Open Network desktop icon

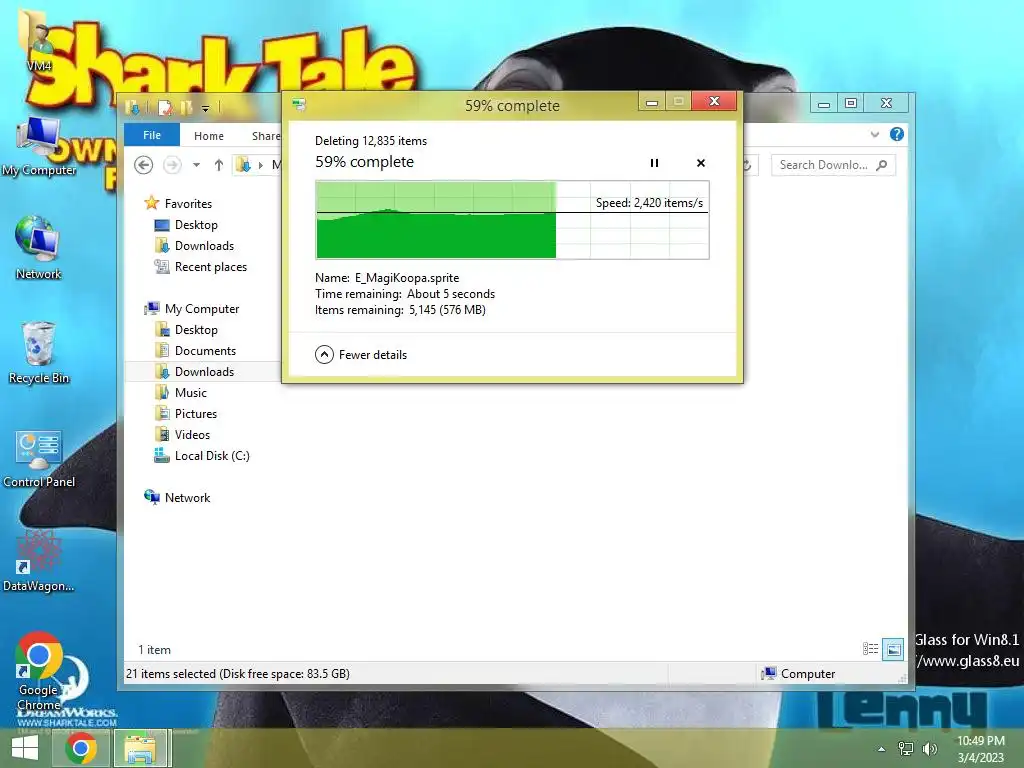pos(38,248)
